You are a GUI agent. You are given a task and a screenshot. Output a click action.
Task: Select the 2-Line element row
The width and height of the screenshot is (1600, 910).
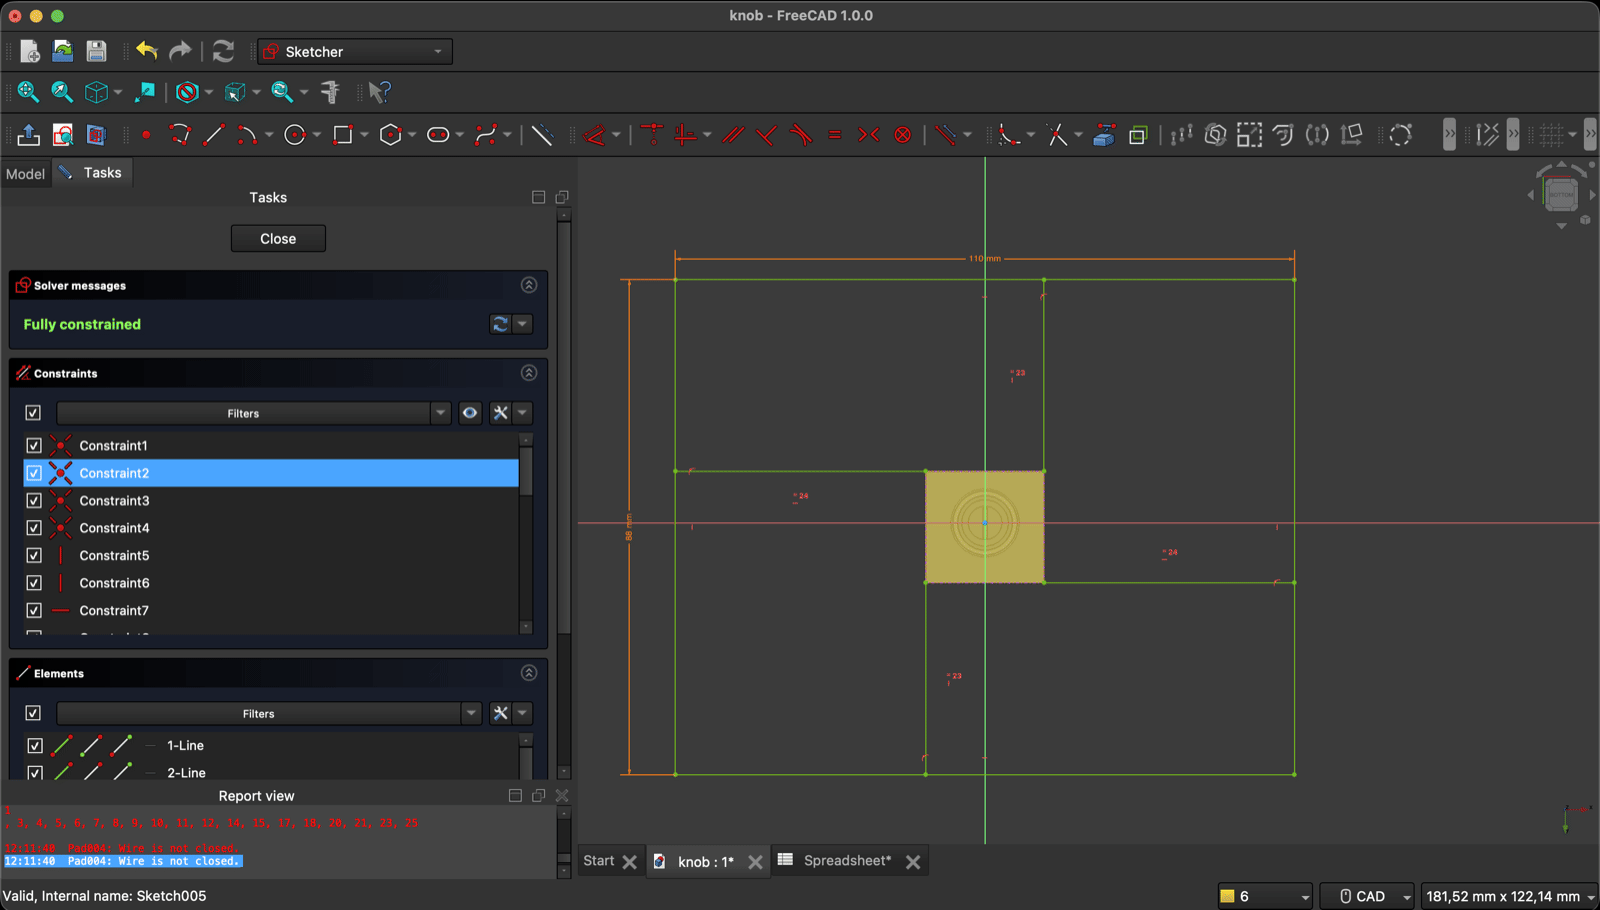point(271,772)
